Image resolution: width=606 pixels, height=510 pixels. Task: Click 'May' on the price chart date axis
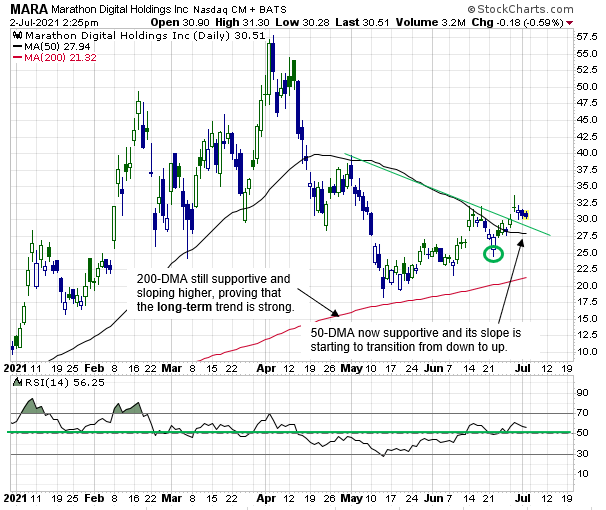click(351, 368)
